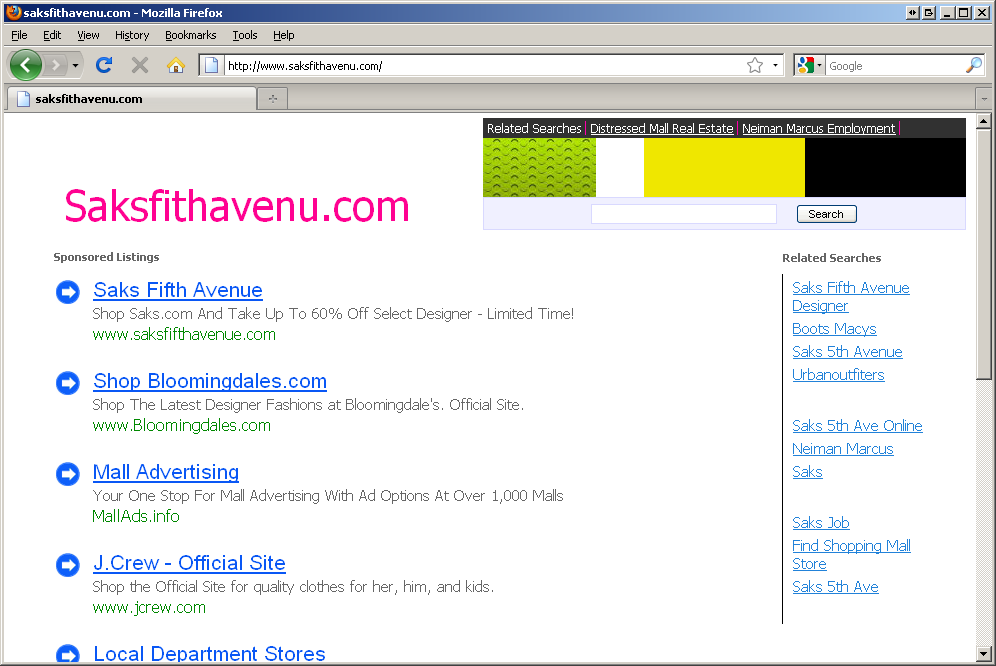The image size is (996, 666).
Task: Click the single-word Saks related search
Action: pos(807,472)
